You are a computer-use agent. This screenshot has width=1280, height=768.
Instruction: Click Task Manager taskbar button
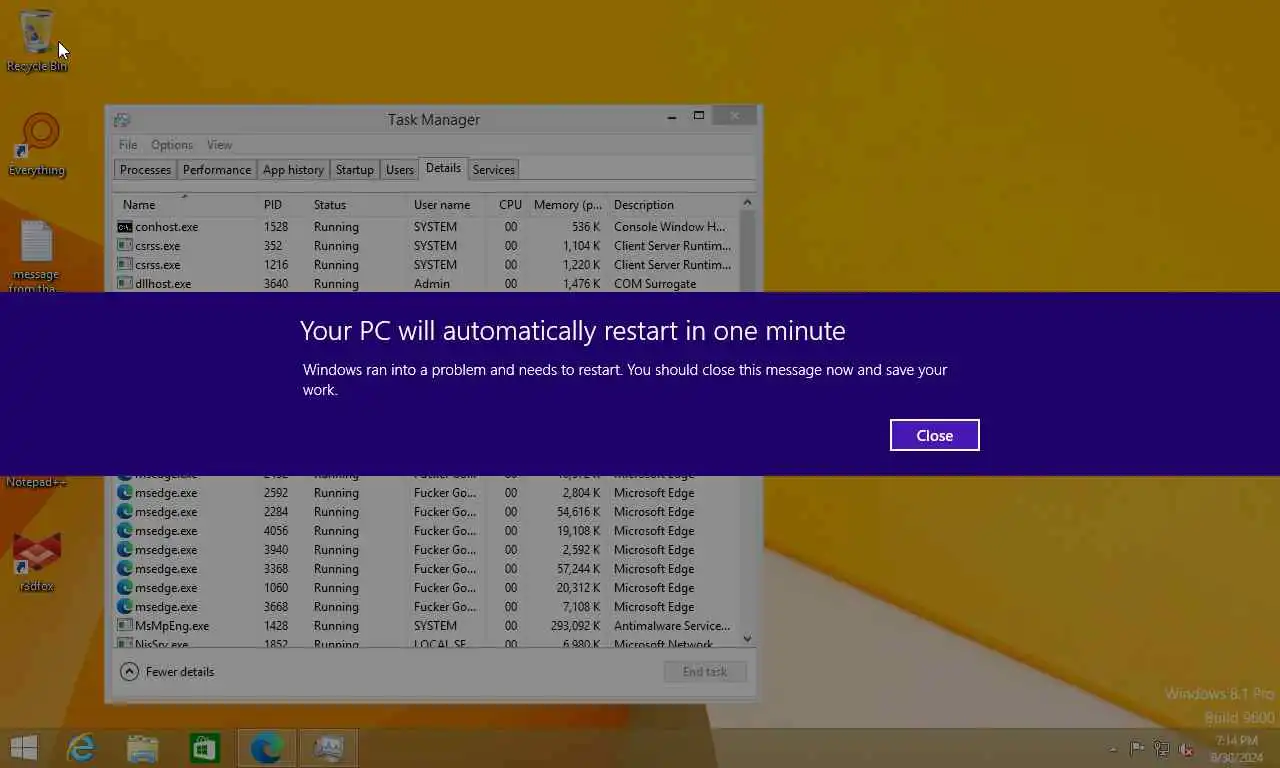[x=329, y=747]
